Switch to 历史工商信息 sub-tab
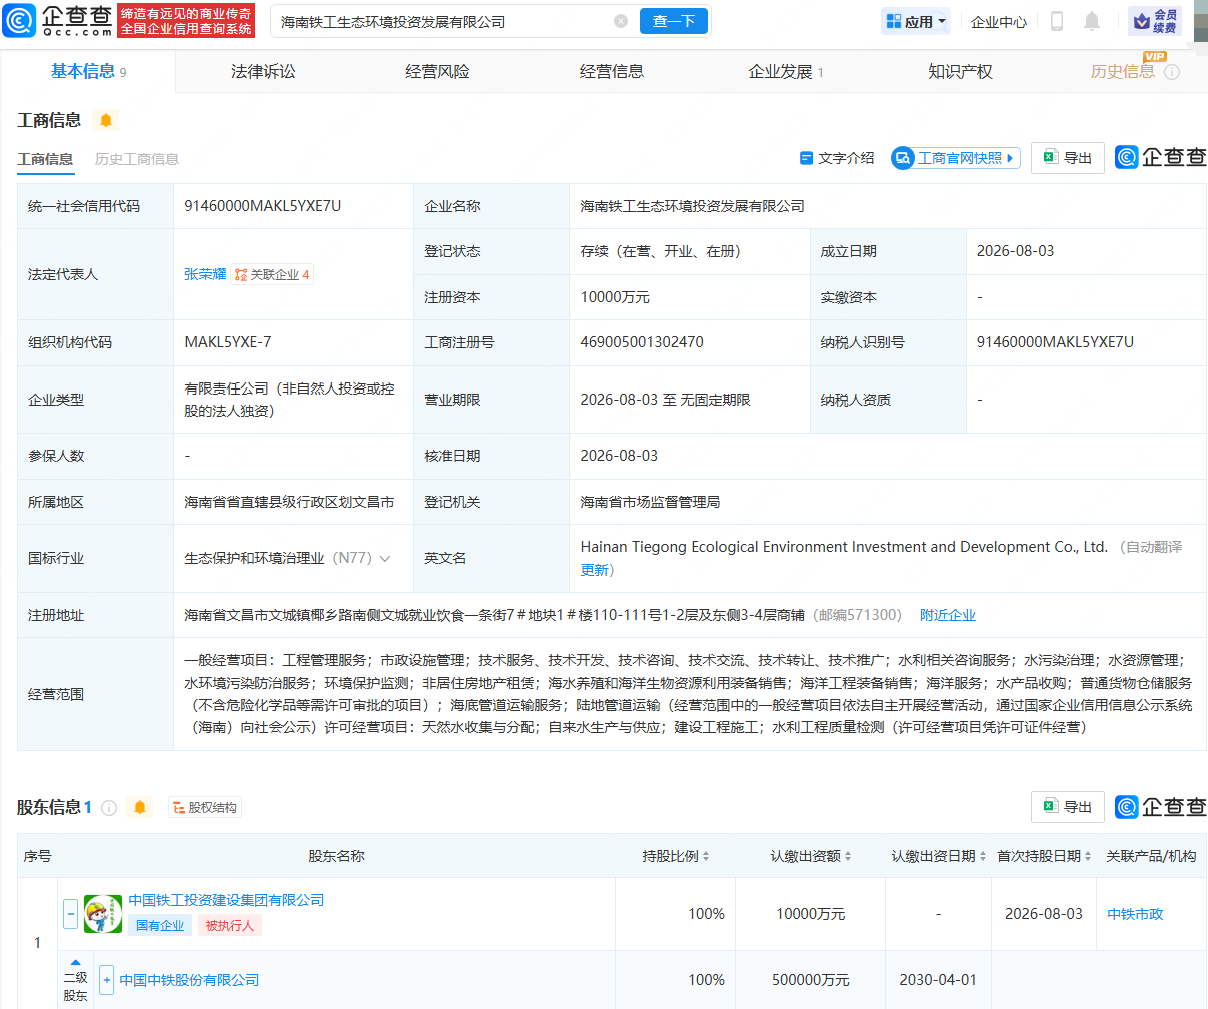This screenshot has height=1009, width=1208. click(x=137, y=159)
